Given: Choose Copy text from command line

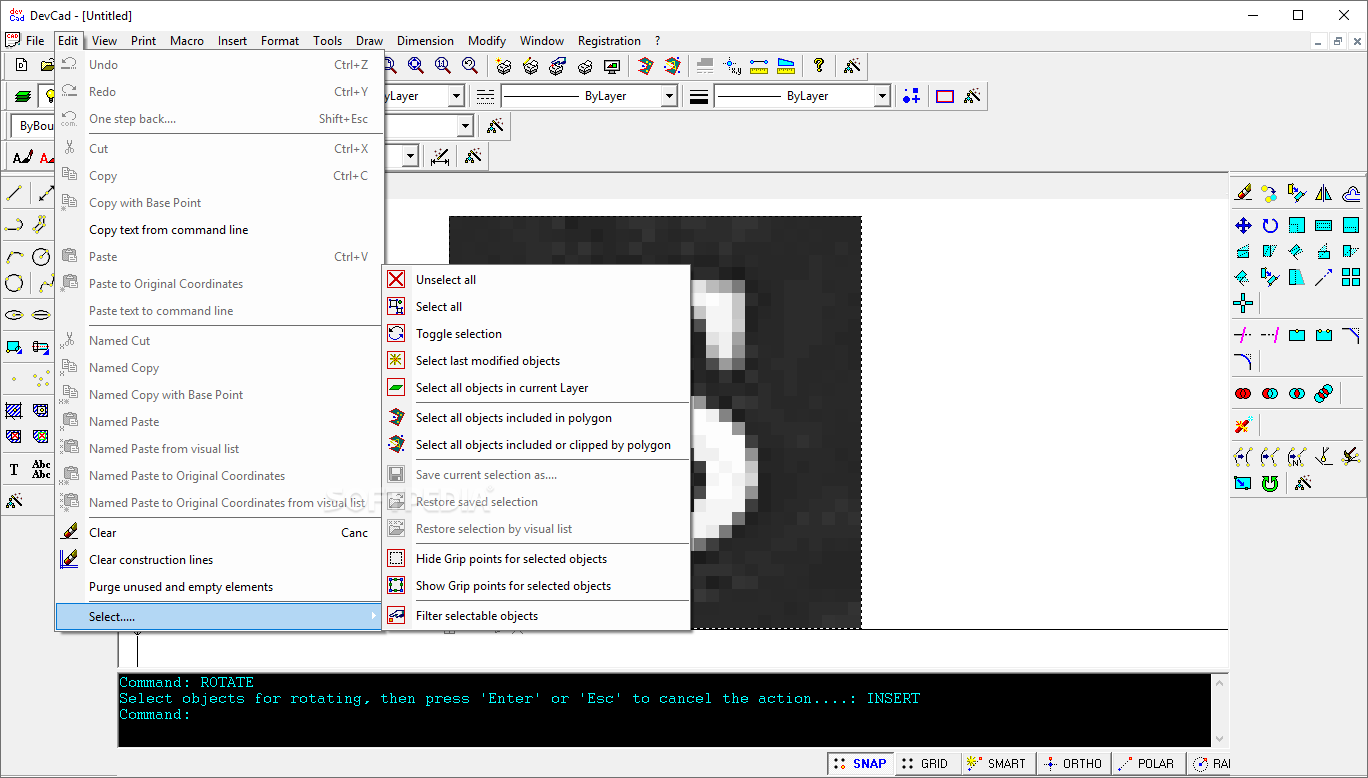Looking at the screenshot, I should tap(219, 230).
